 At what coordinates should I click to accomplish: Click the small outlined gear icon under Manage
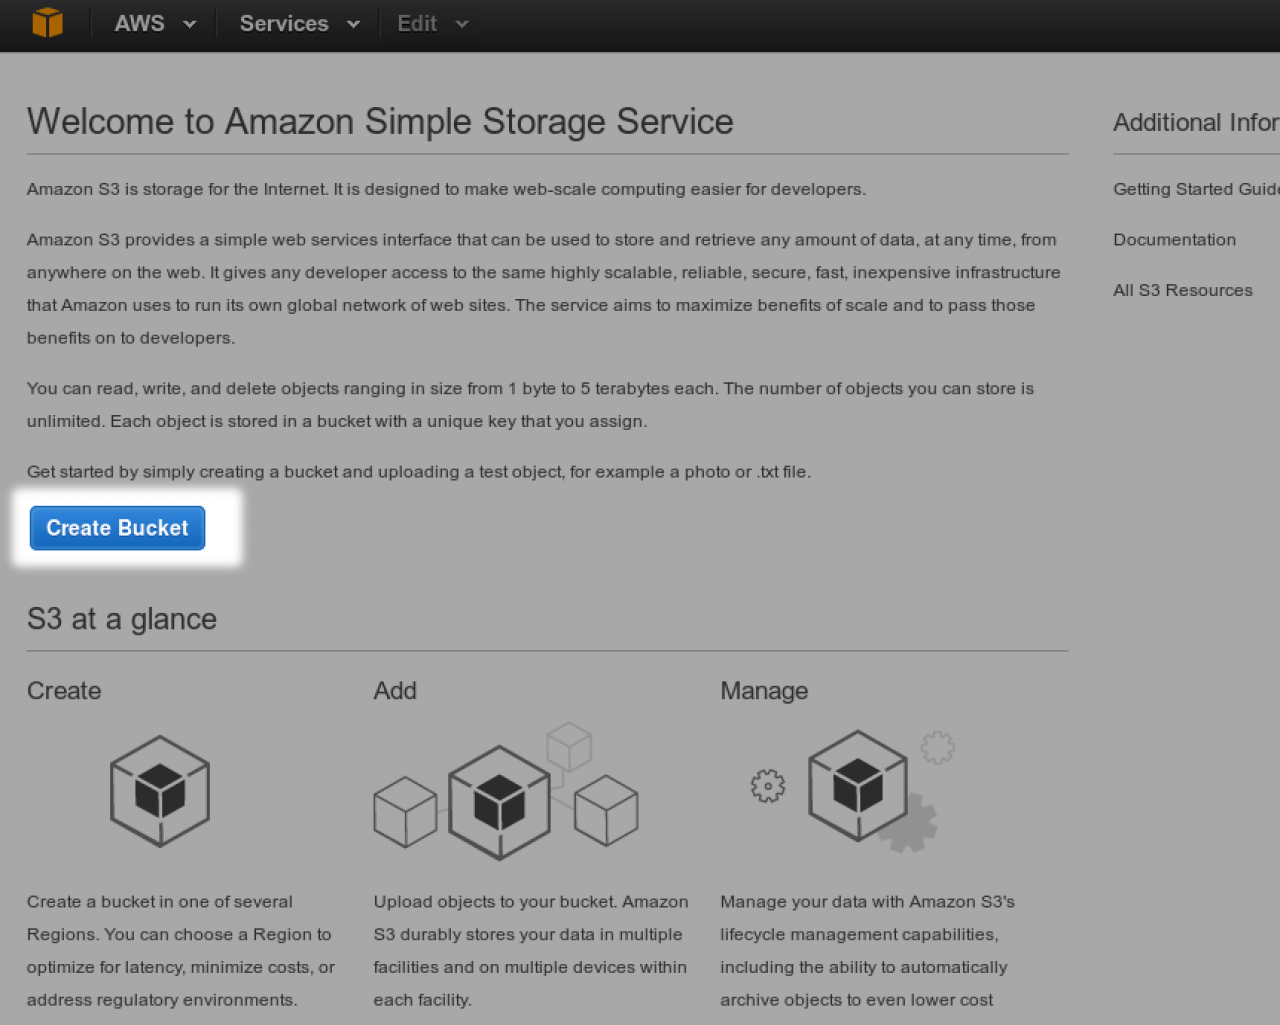[768, 786]
